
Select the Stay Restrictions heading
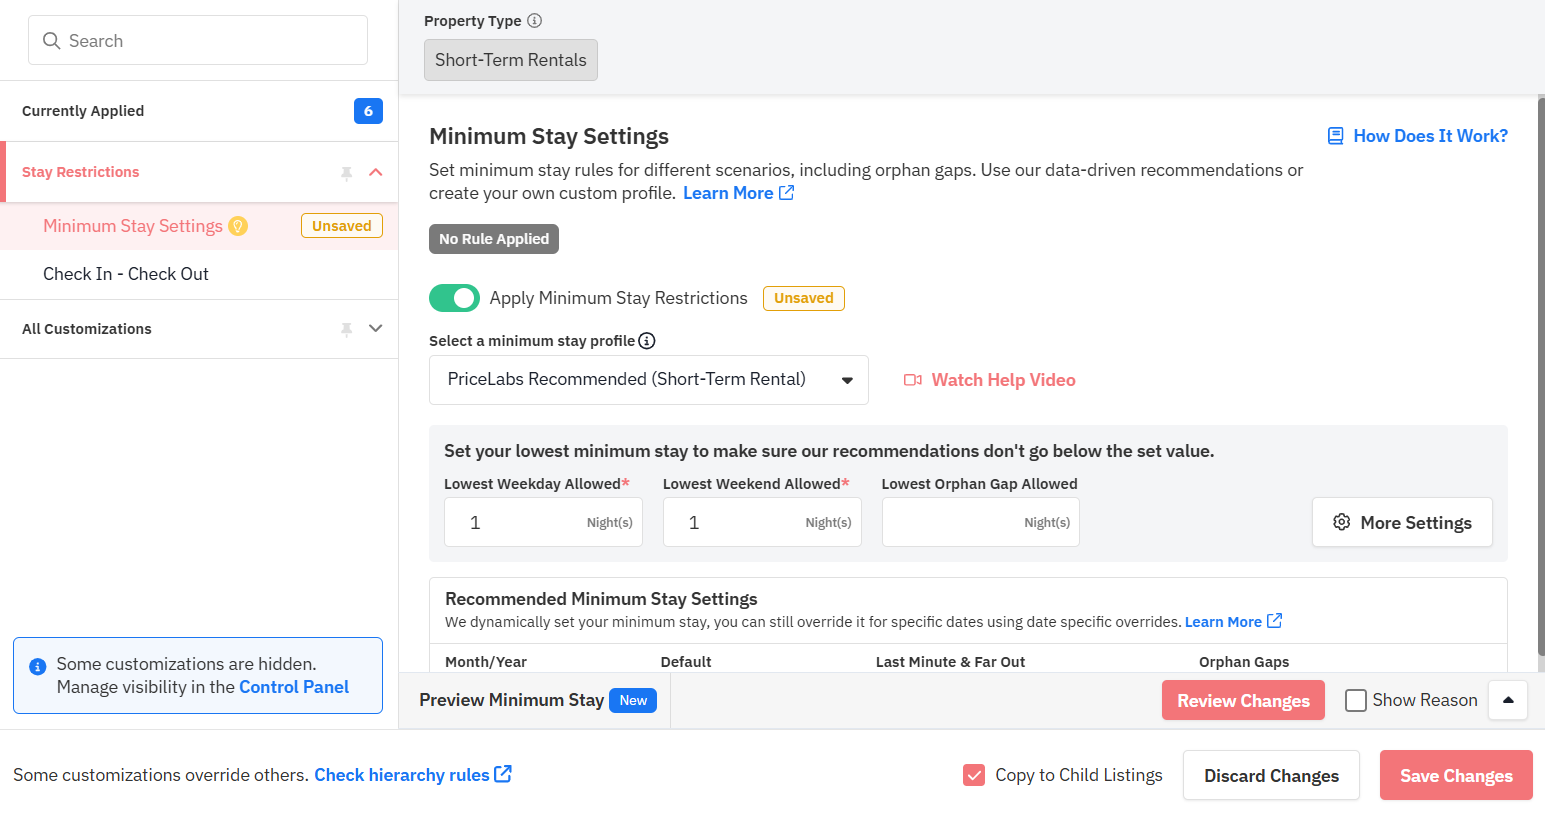coord(81,172)
